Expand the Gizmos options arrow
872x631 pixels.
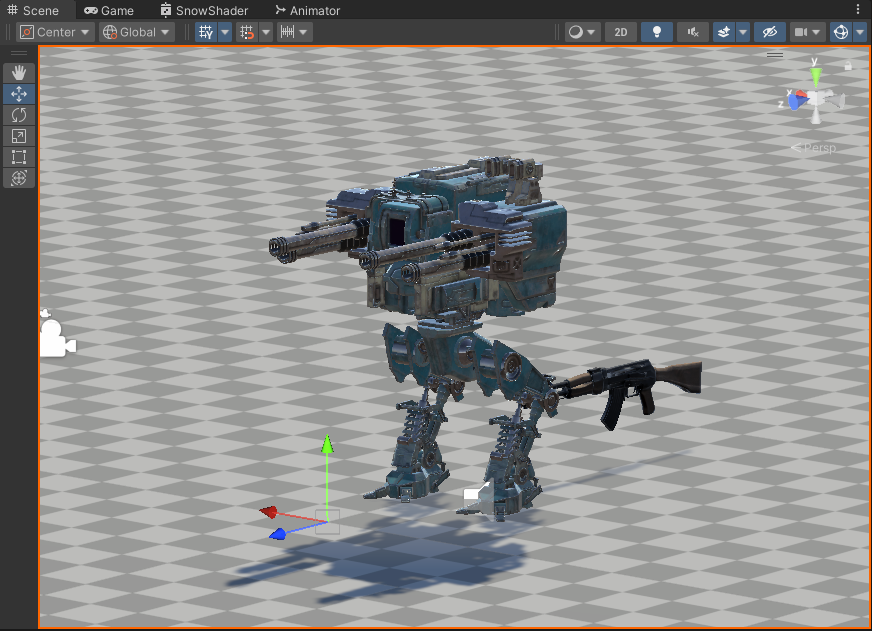pos(860,32)
